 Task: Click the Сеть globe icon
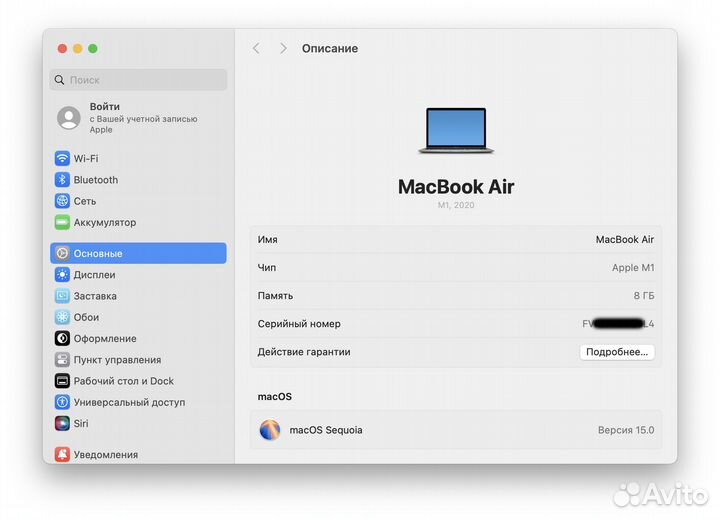click(x=62, y=201)
